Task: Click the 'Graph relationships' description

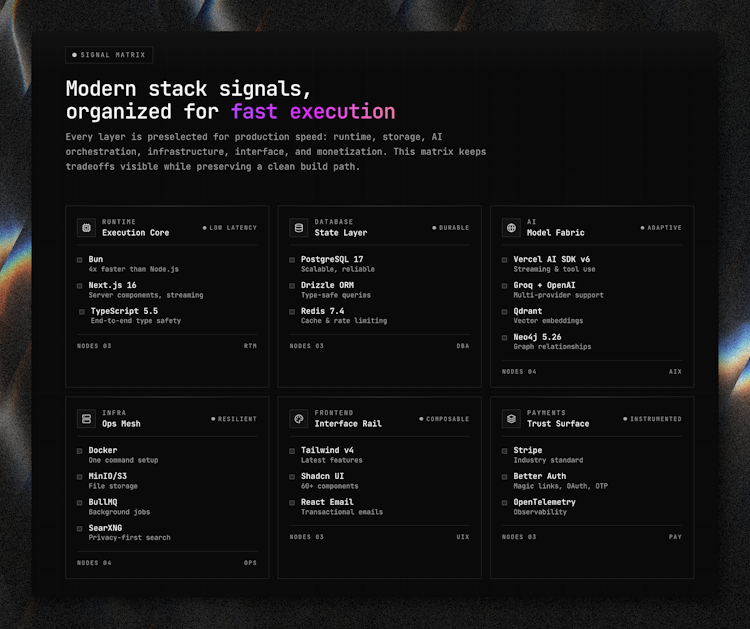Action: coord(552,347)
